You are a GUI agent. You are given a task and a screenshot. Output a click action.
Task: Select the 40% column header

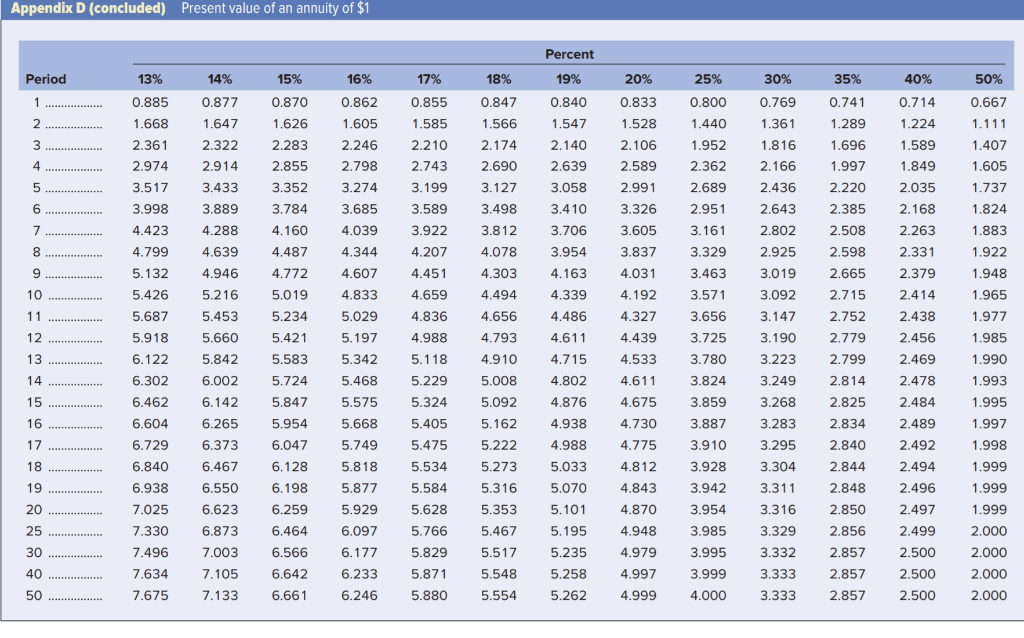click(918, 79)
